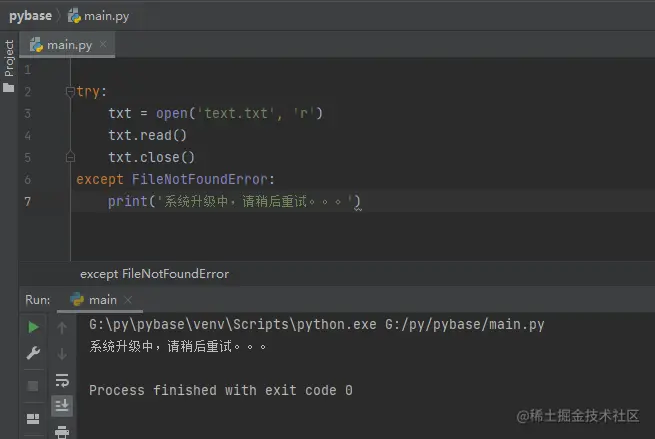Toggle soft-wrap in run console

coord(62,380)
